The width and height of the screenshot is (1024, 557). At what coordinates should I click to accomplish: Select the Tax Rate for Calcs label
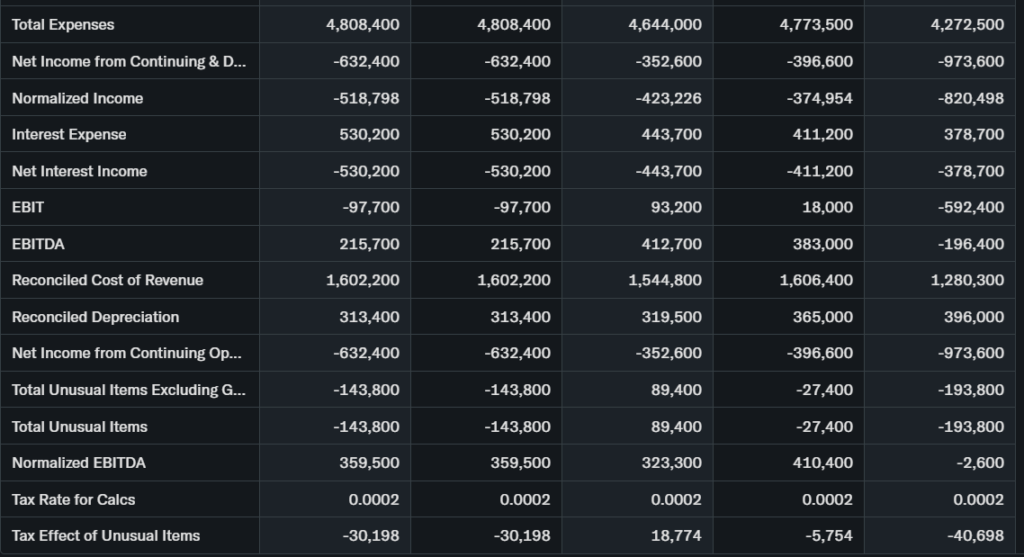pyautogui.click(x=73, y=499)
